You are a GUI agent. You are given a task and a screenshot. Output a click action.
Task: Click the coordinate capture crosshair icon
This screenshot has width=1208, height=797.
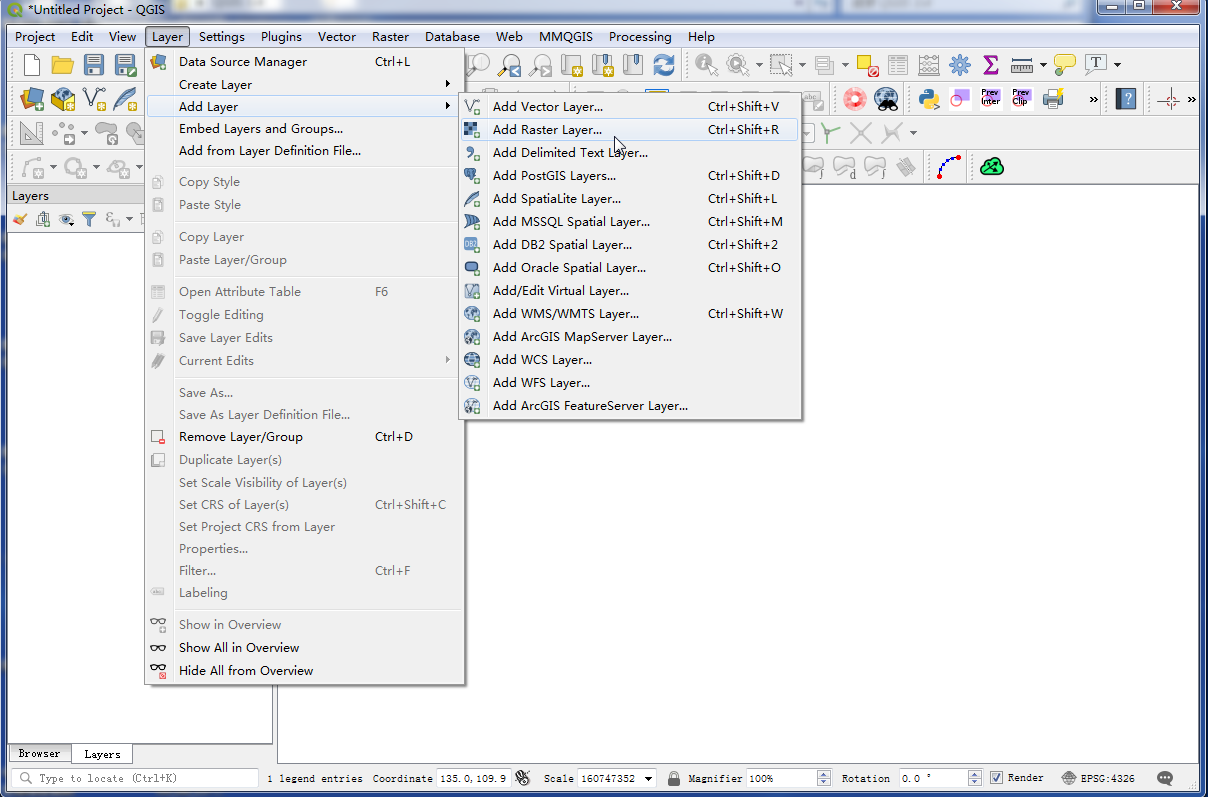(1170, 98)
